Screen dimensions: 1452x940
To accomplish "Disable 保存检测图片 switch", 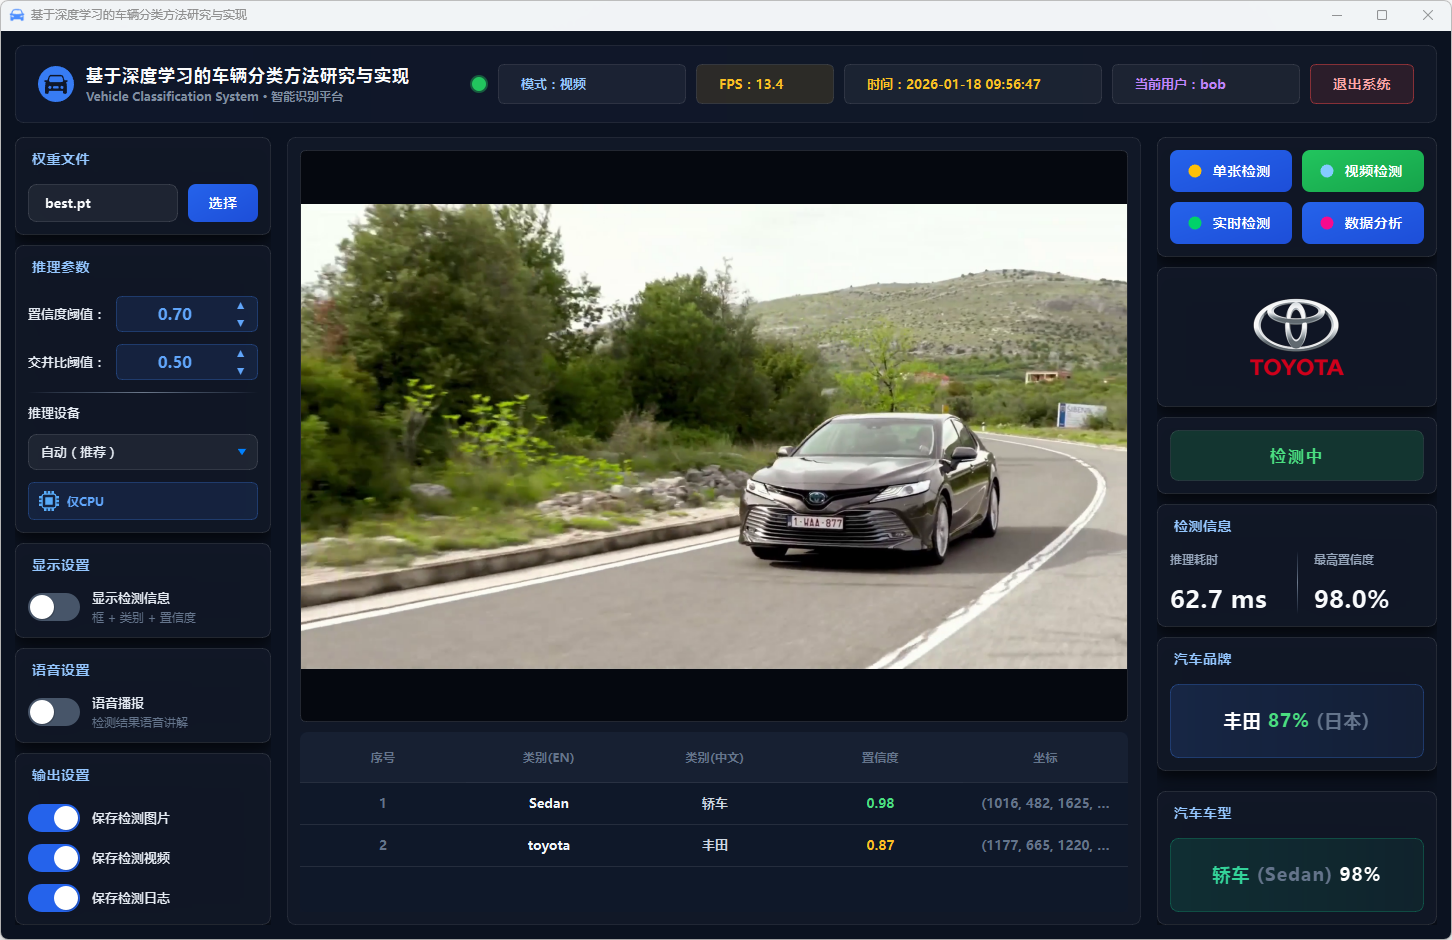I will point(54,818).
